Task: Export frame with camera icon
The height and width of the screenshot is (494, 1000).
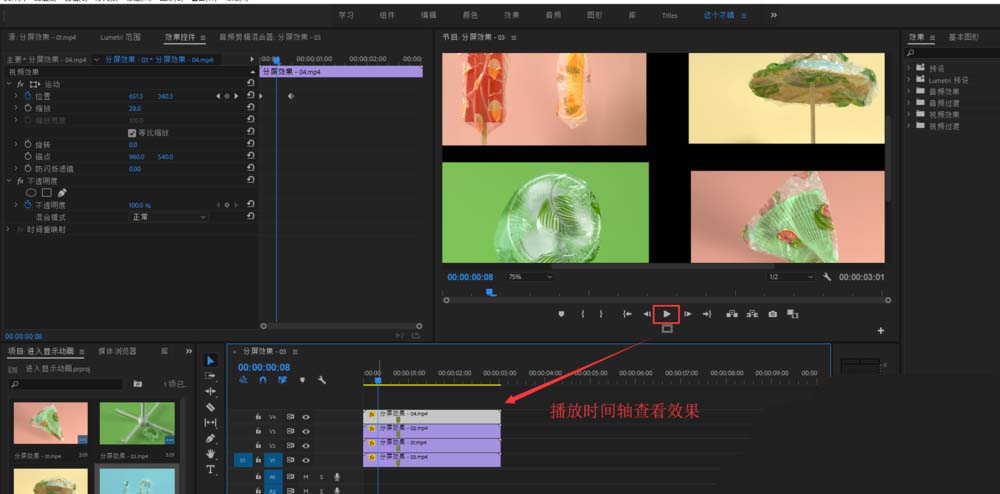Action: pos(772,314)
